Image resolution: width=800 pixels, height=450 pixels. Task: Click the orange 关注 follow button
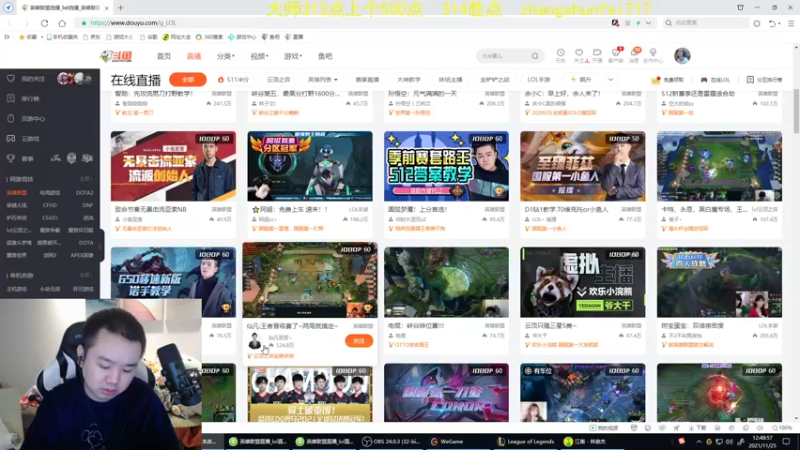point(359,341)
